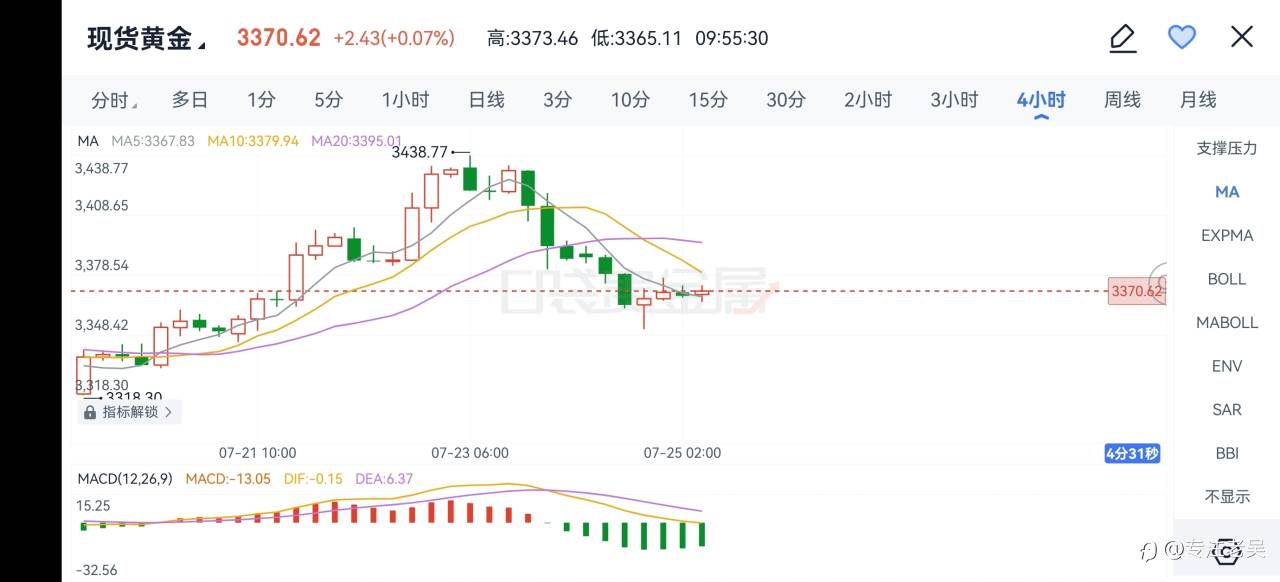Click the 3370.62 price label on chart
Viewport: 1280px width, 582px height.
[1136, 292]
